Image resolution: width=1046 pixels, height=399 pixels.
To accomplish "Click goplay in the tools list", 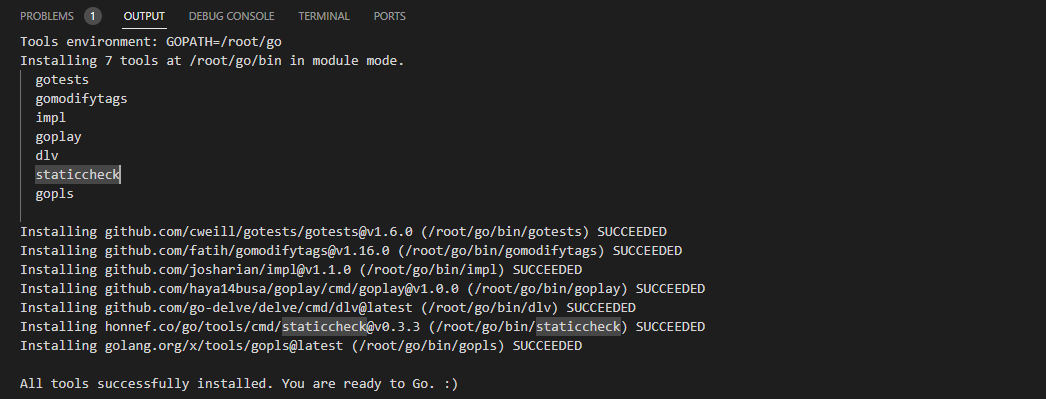I will (x=59, y=137).
